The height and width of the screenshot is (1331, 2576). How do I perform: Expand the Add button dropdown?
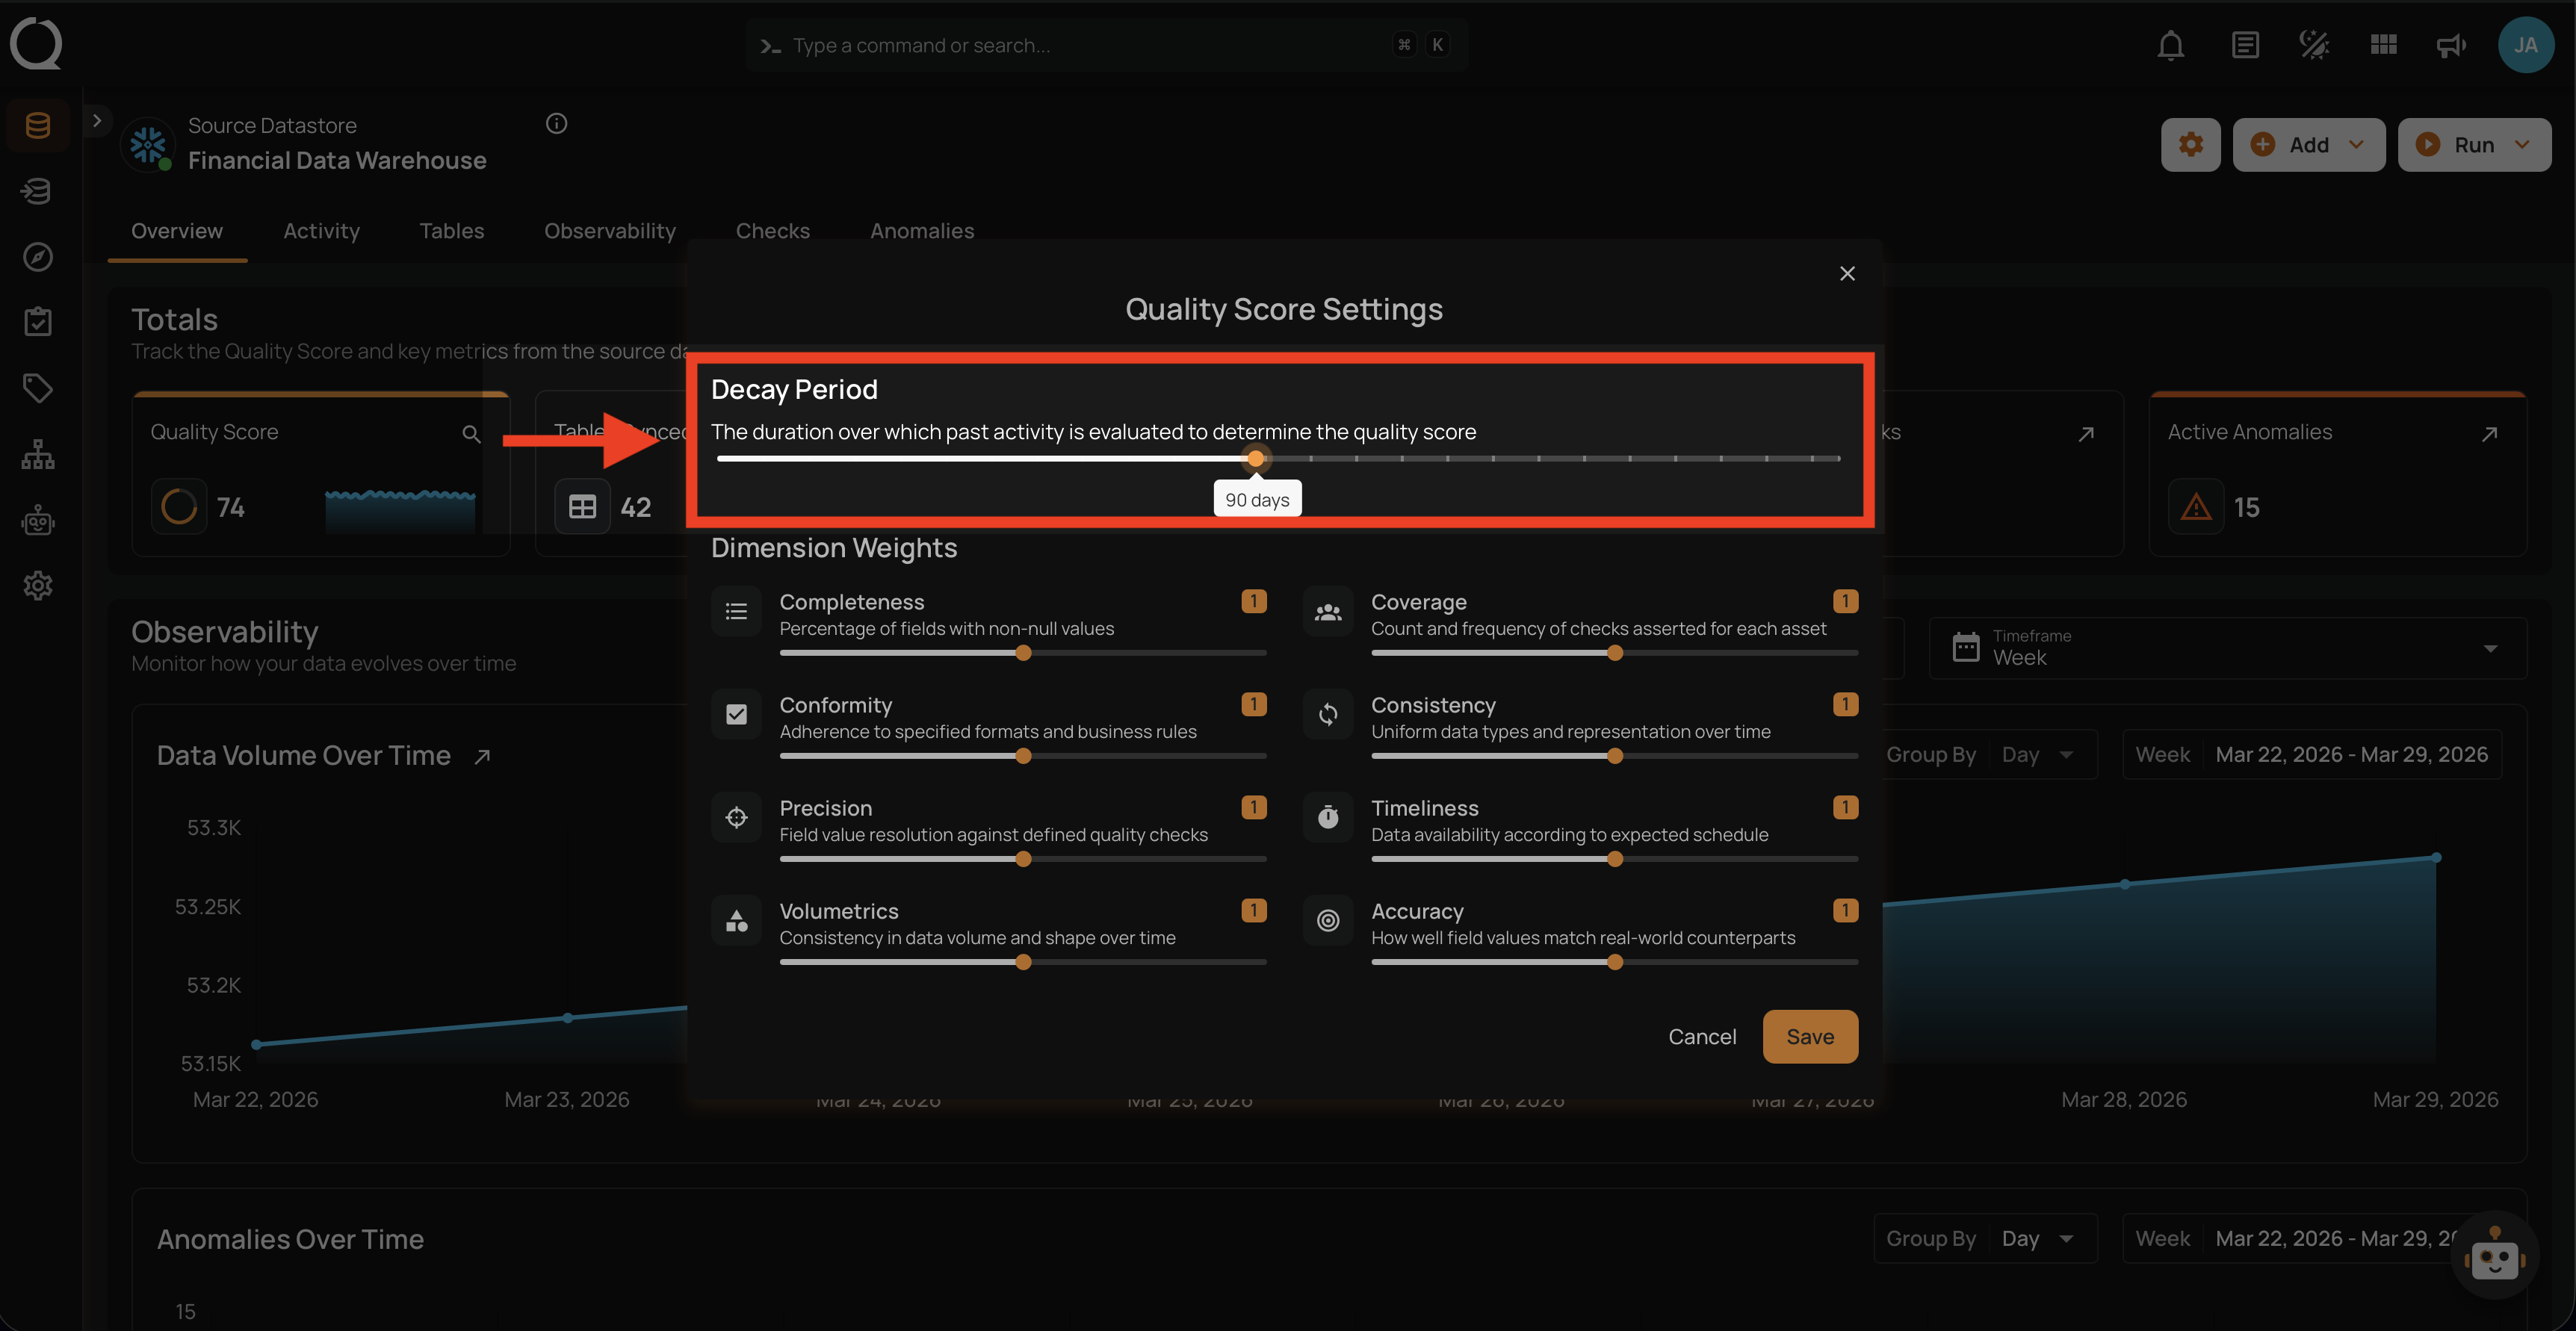point(2356,145)
